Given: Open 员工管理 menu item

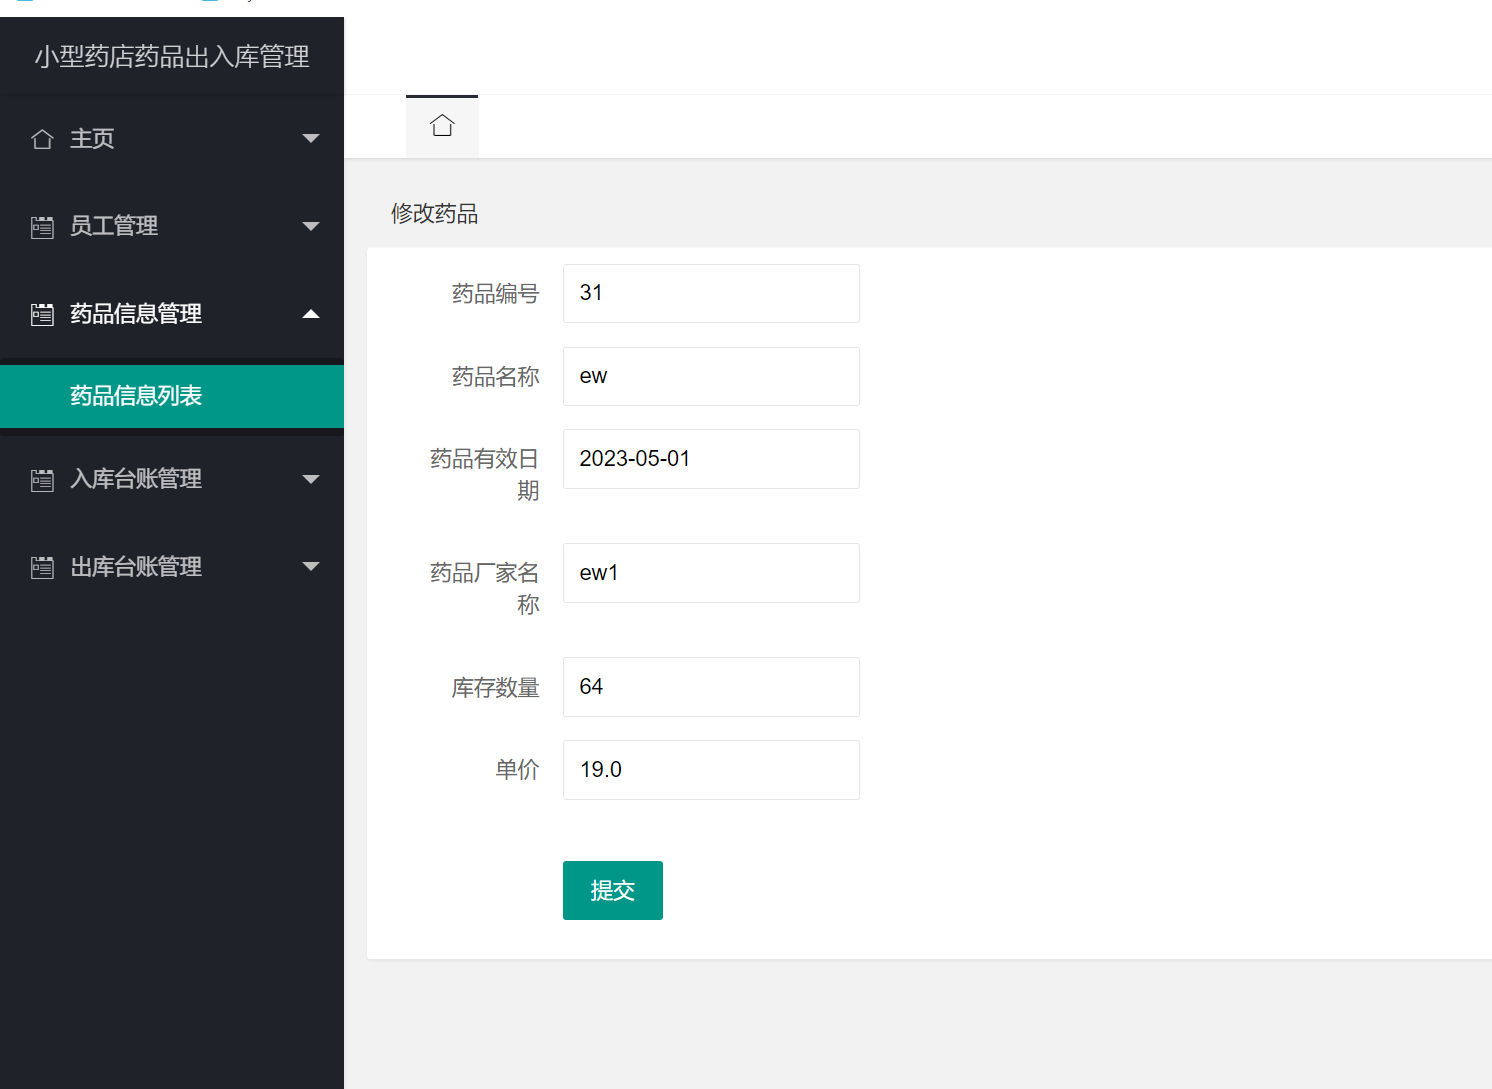Looking at the screenshot, I should pos(172,226).
